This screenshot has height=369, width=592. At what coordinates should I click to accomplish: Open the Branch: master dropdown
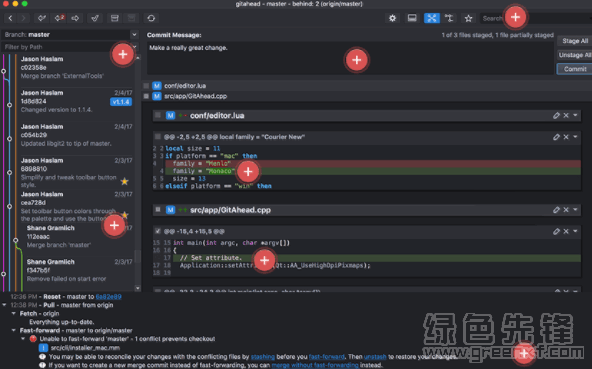[134, 34]
